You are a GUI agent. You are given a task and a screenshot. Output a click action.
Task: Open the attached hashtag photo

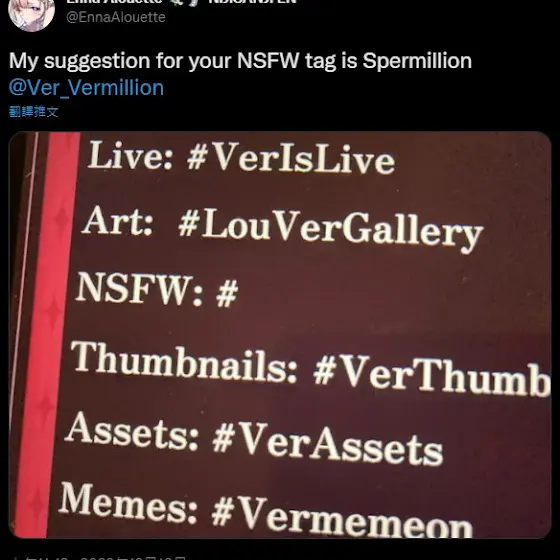click(x=280, y=335)
